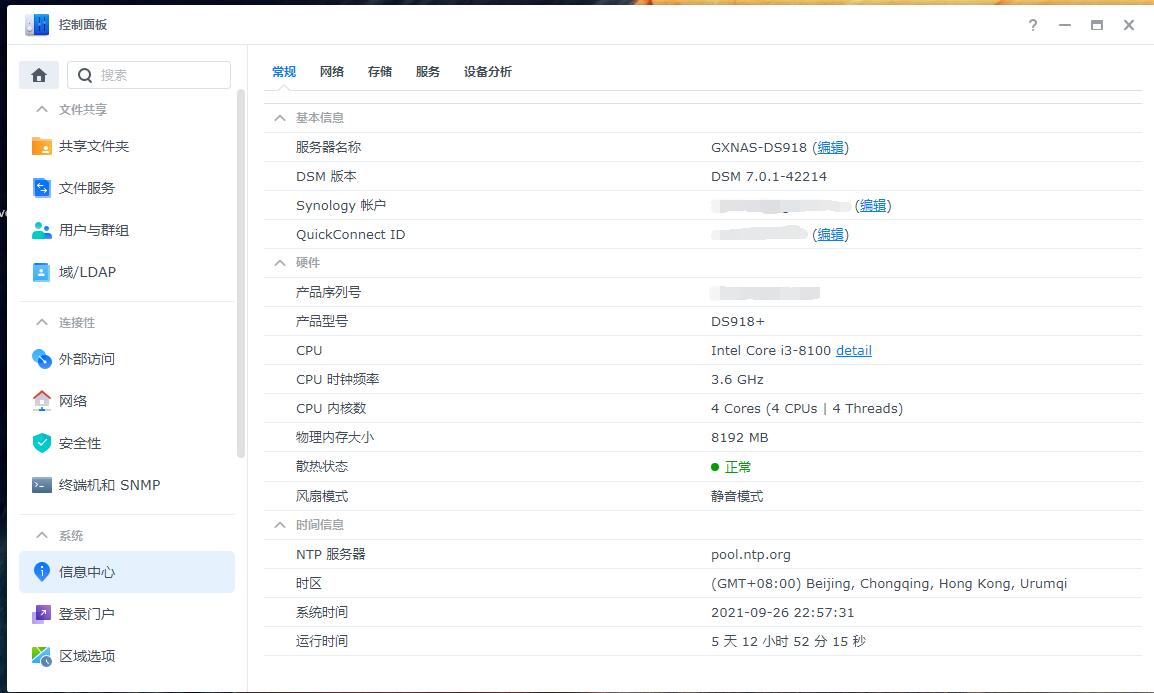Edit the server name GXNAS-DS918

tap(830, 148)
